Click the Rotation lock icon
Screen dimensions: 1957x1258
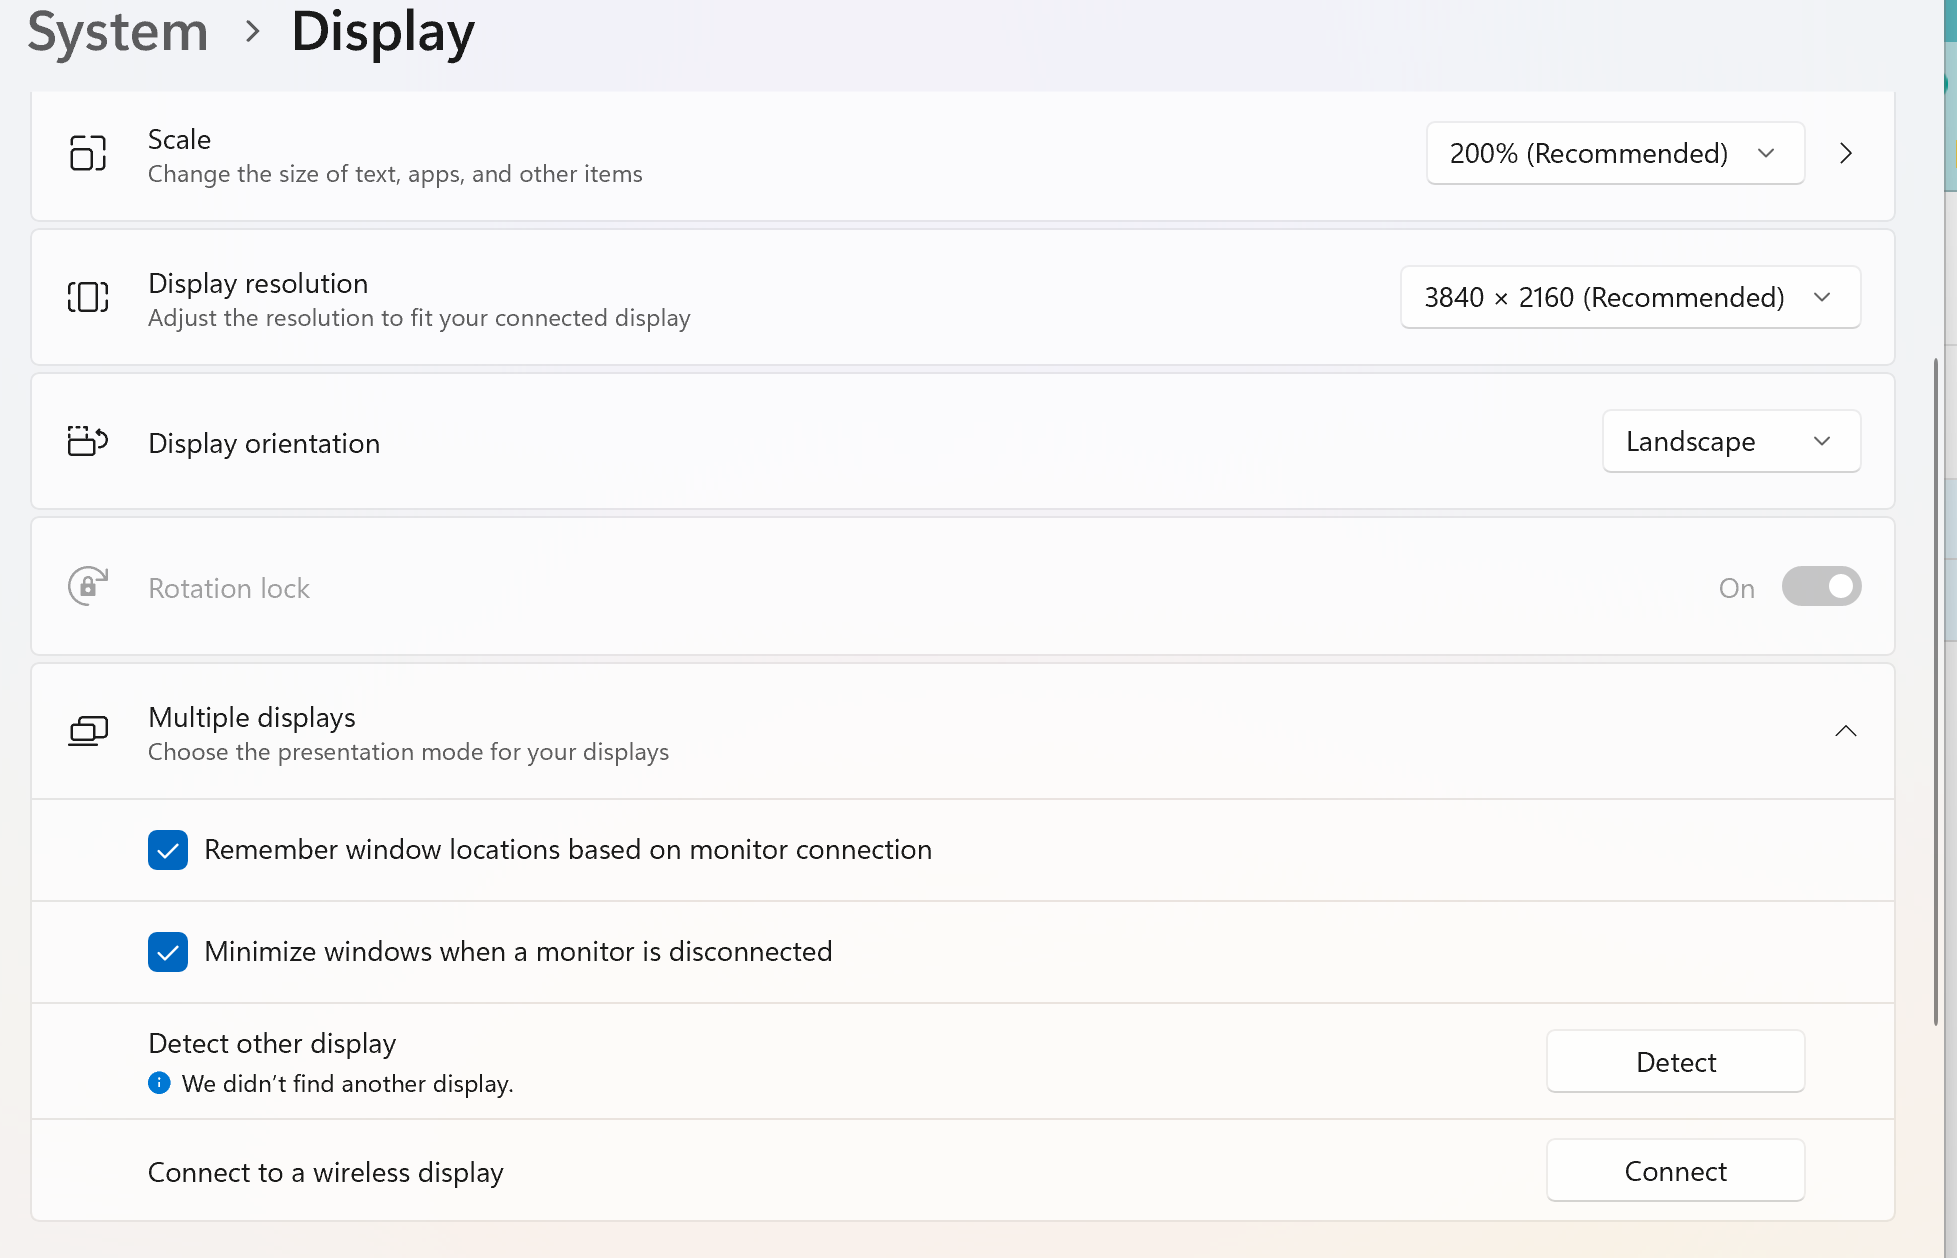(x=88, y=586)
